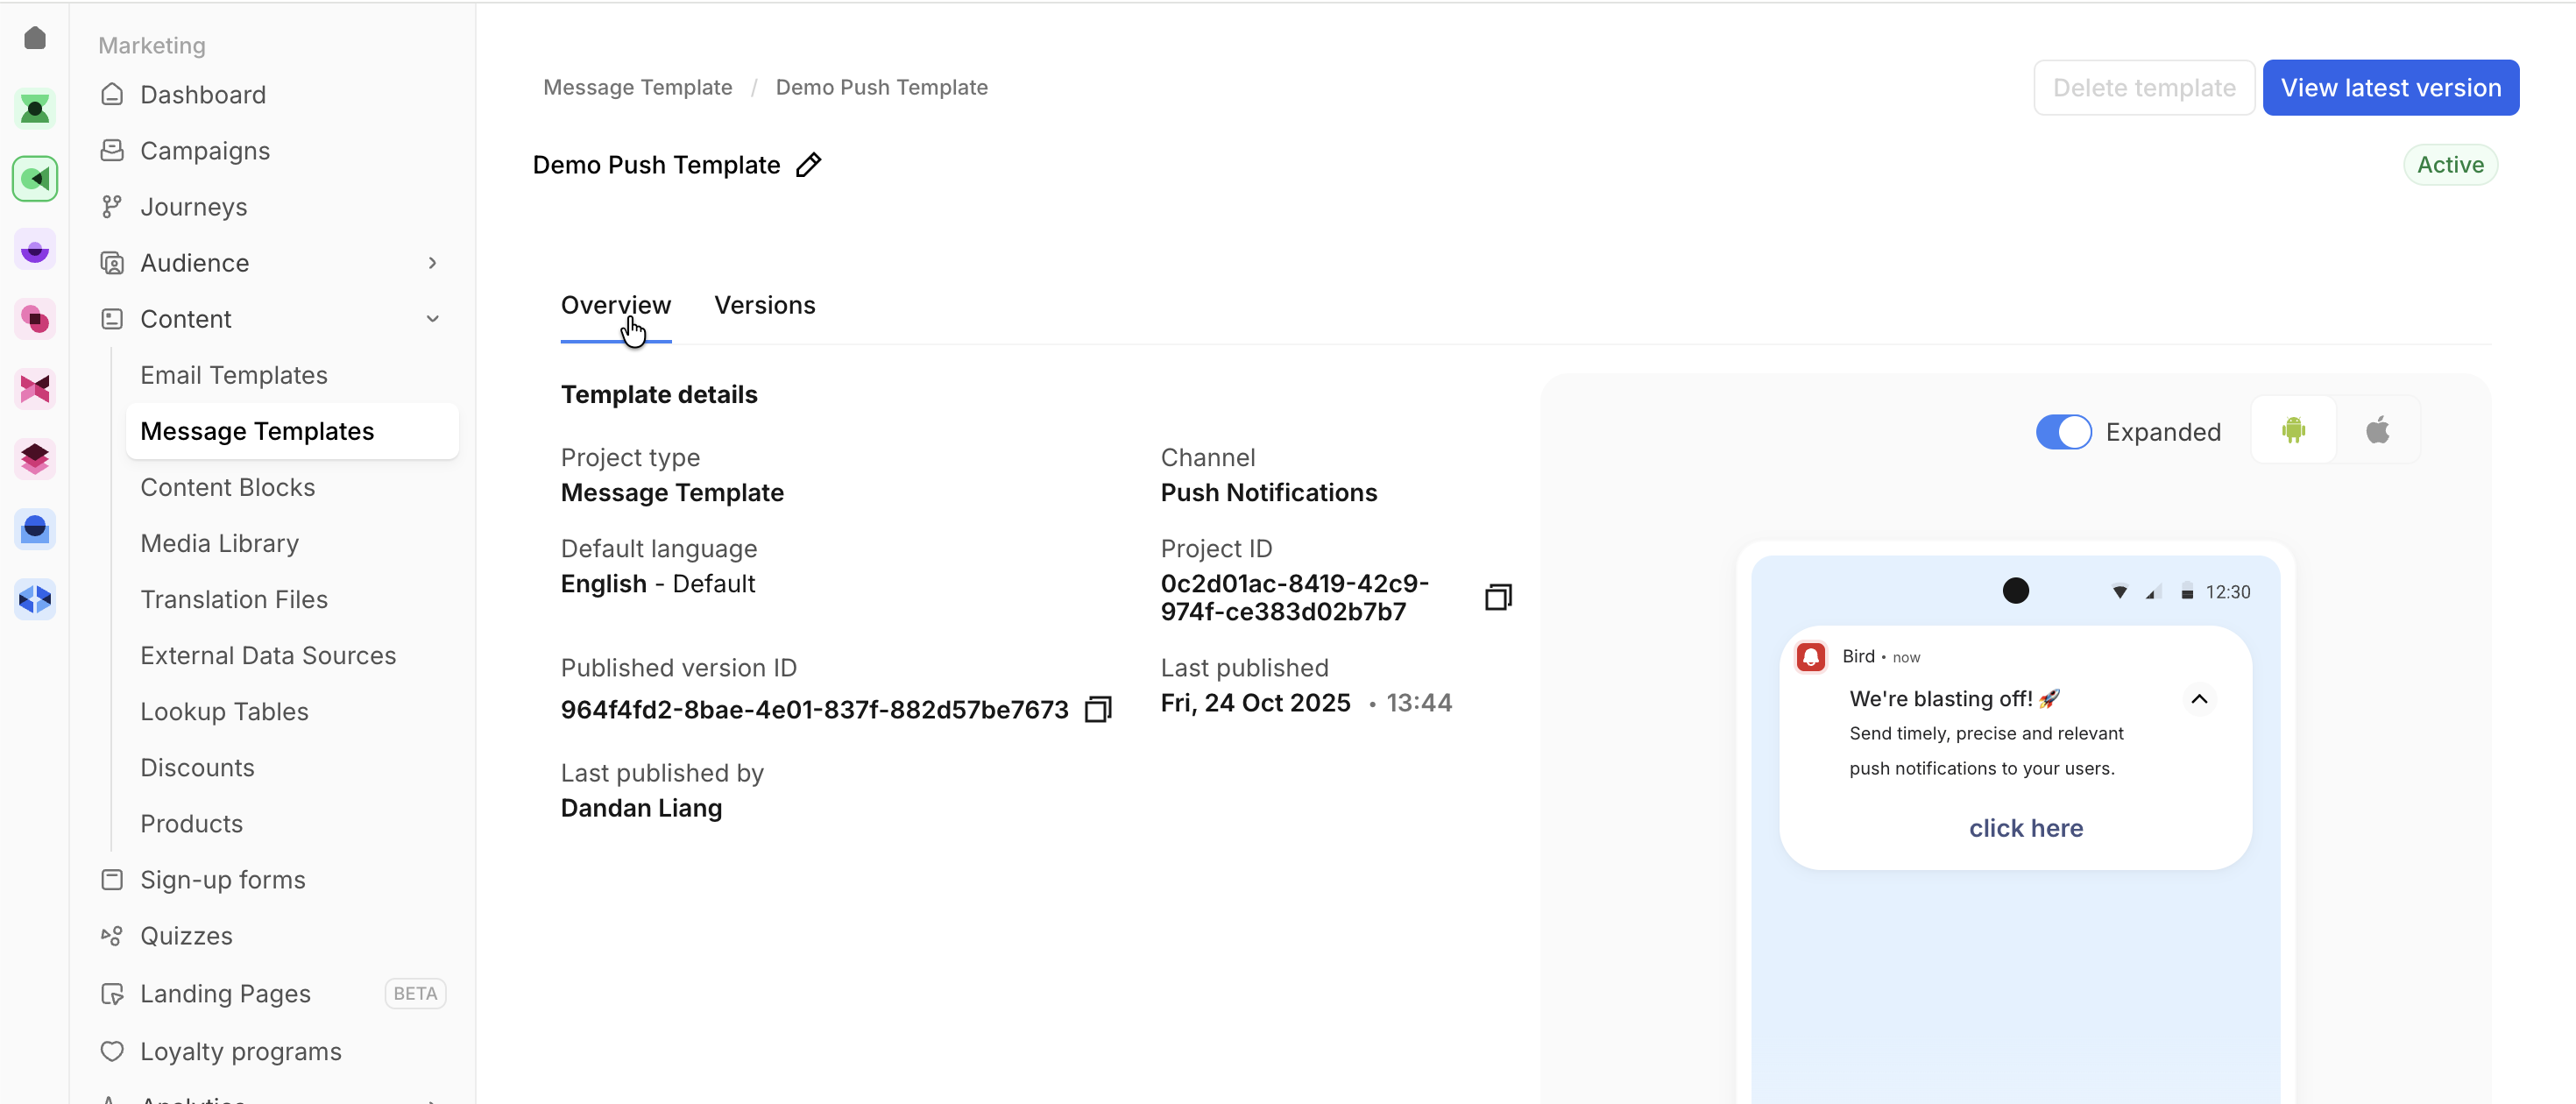This screenshot has height=1104, width=2576.
Task: Open Journeys from the sidebar
Action: click(x=193, y=207)
